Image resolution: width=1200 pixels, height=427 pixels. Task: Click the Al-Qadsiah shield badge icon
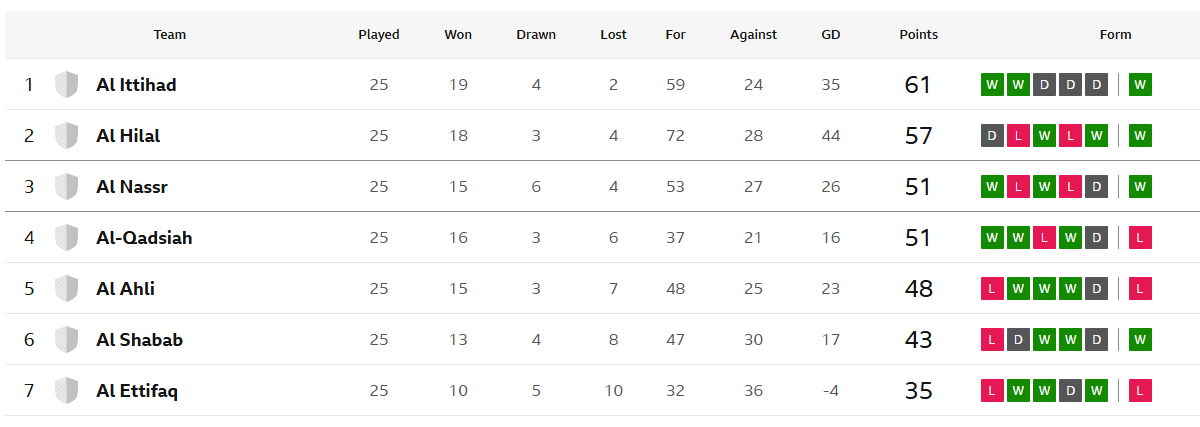coord(67,238)
